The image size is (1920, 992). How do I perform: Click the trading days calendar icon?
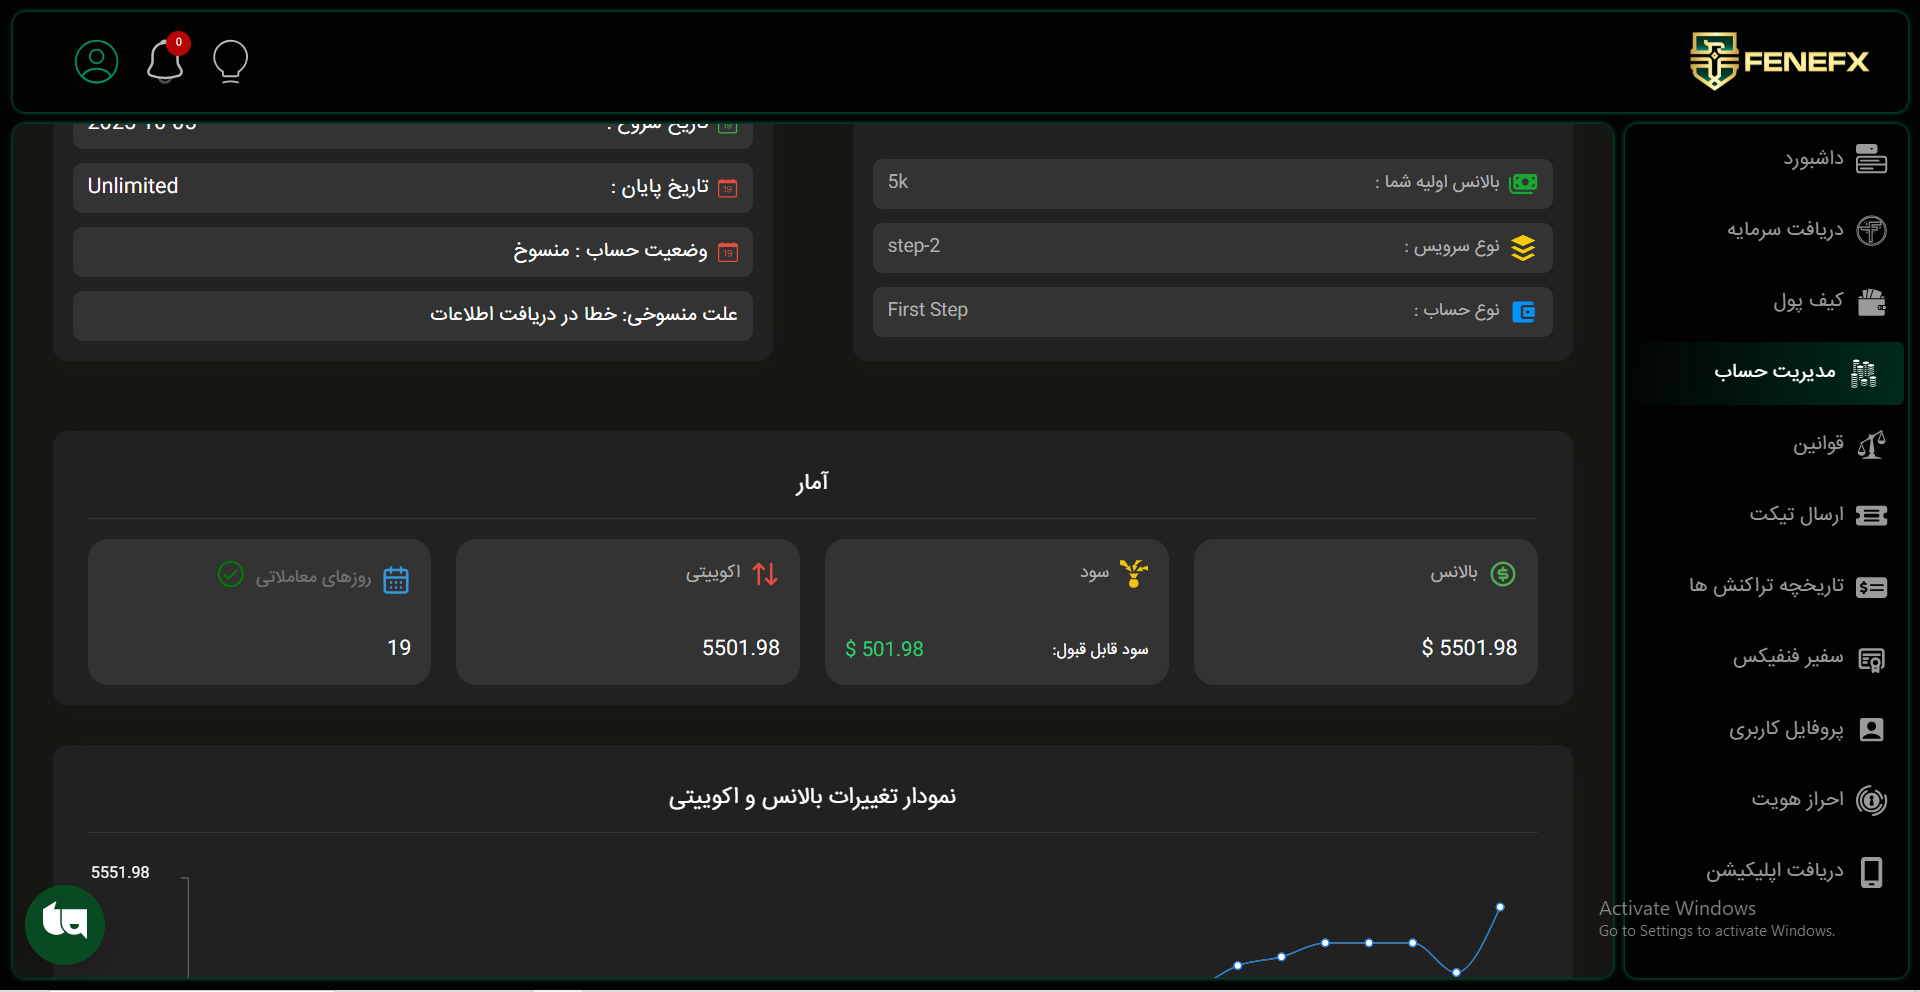[396, 580]
